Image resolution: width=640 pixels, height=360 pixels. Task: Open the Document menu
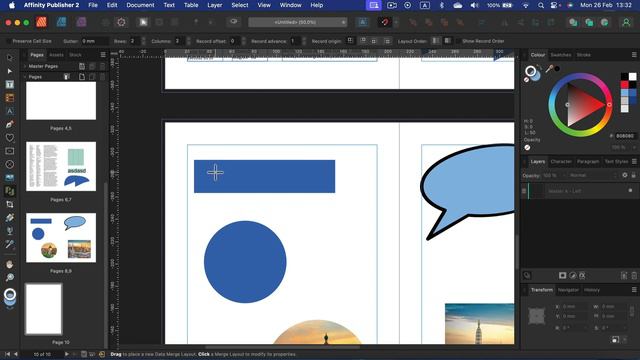tap(140, 5)
